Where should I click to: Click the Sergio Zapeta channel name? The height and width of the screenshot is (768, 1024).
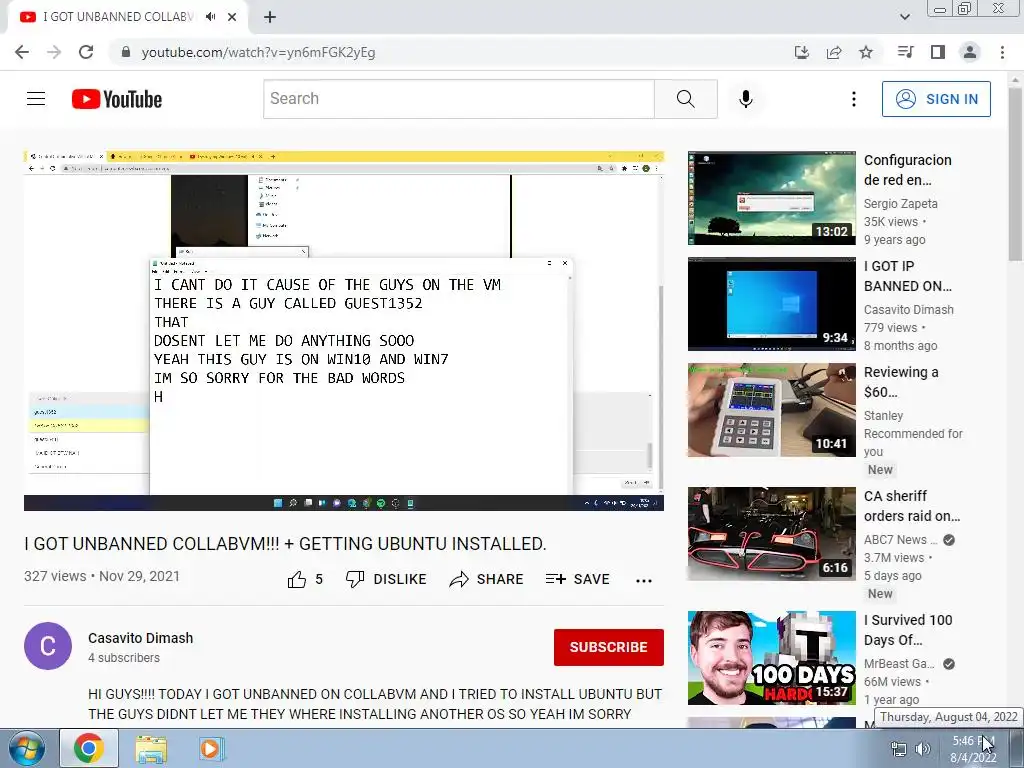[901, 204]
